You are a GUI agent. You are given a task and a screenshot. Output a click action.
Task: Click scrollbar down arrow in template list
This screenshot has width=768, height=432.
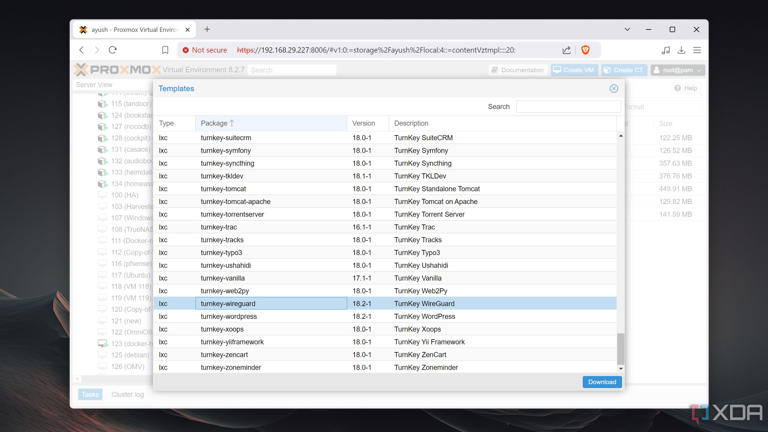click(x=621, y=368)
